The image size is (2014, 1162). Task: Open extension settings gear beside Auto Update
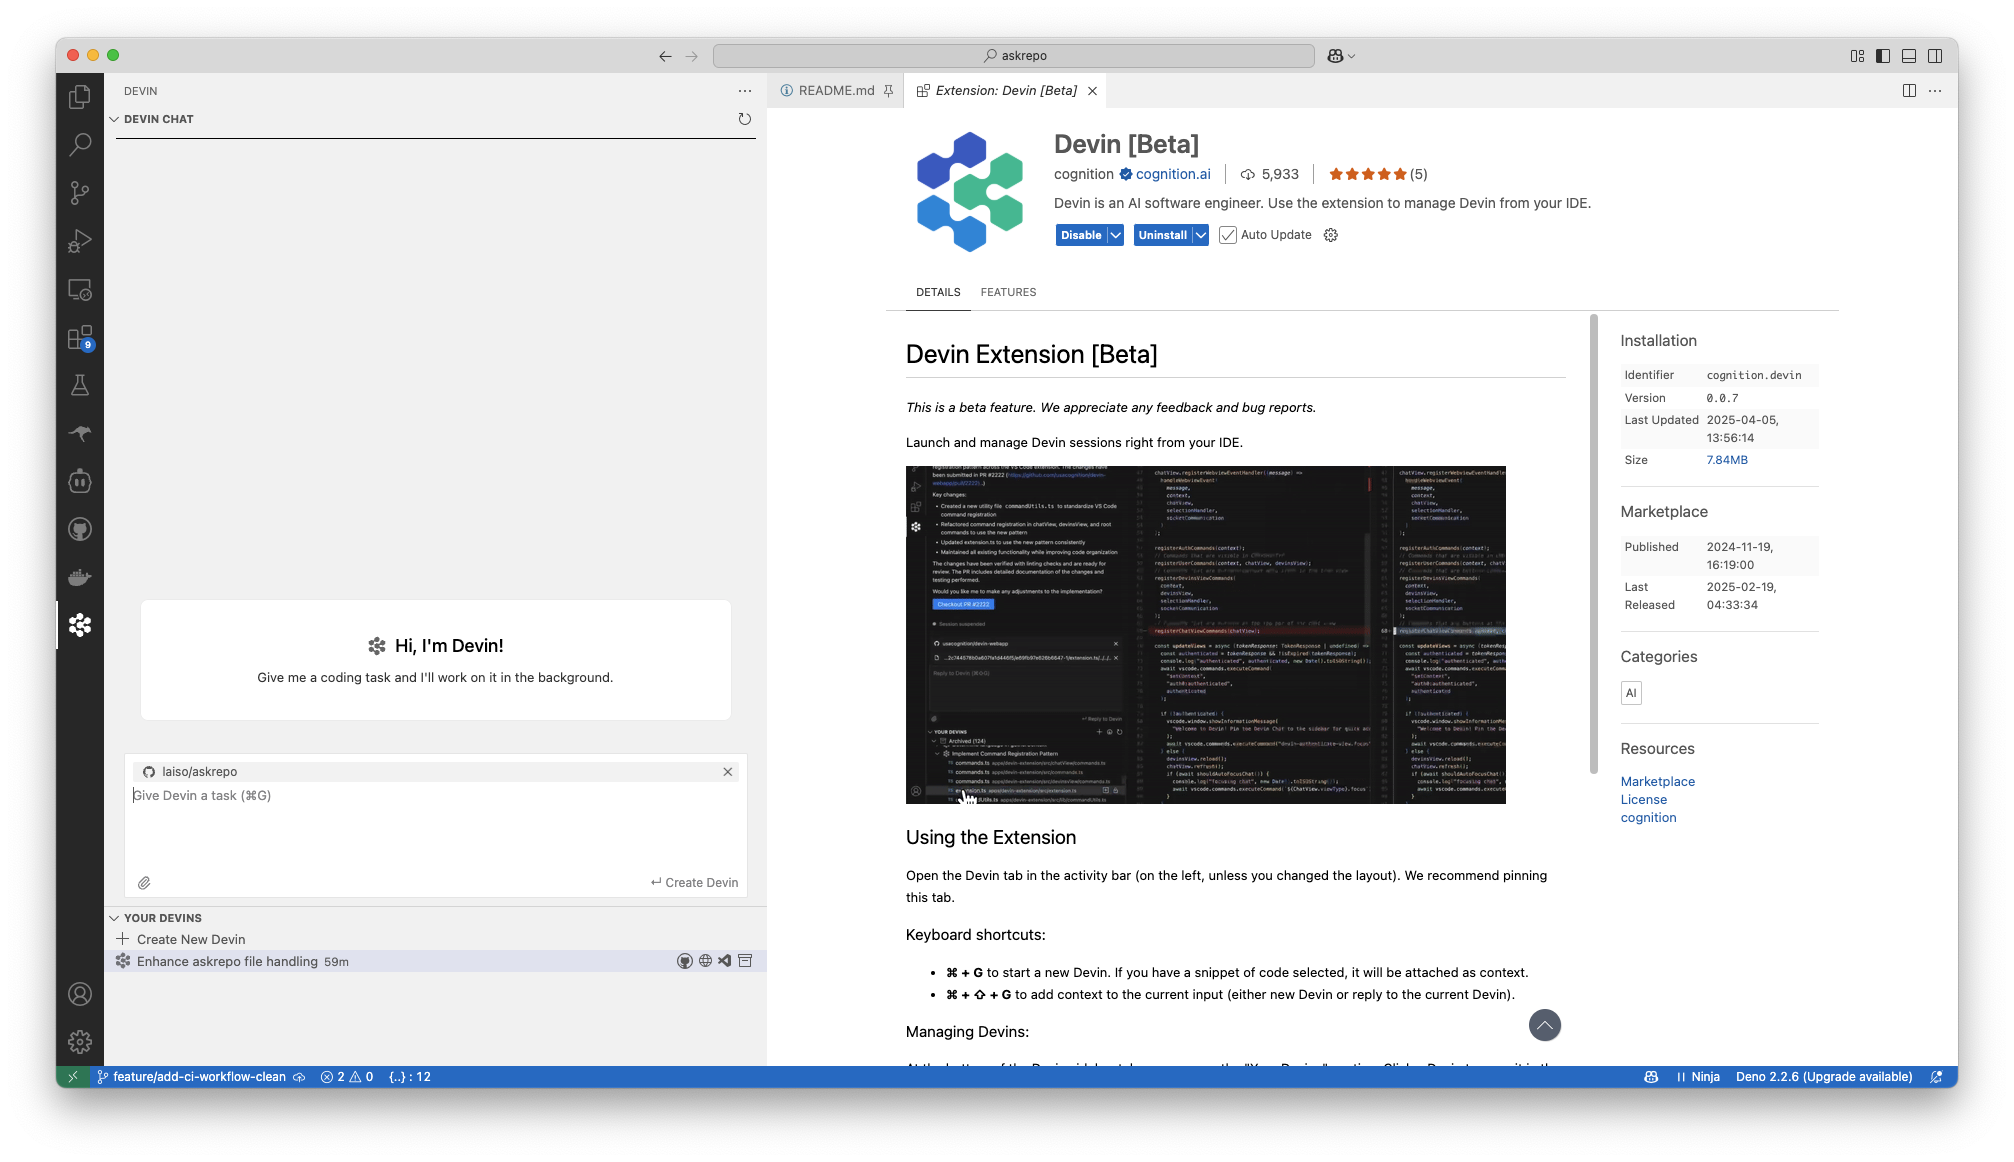pyautogui.click(x=1330, y=235)
